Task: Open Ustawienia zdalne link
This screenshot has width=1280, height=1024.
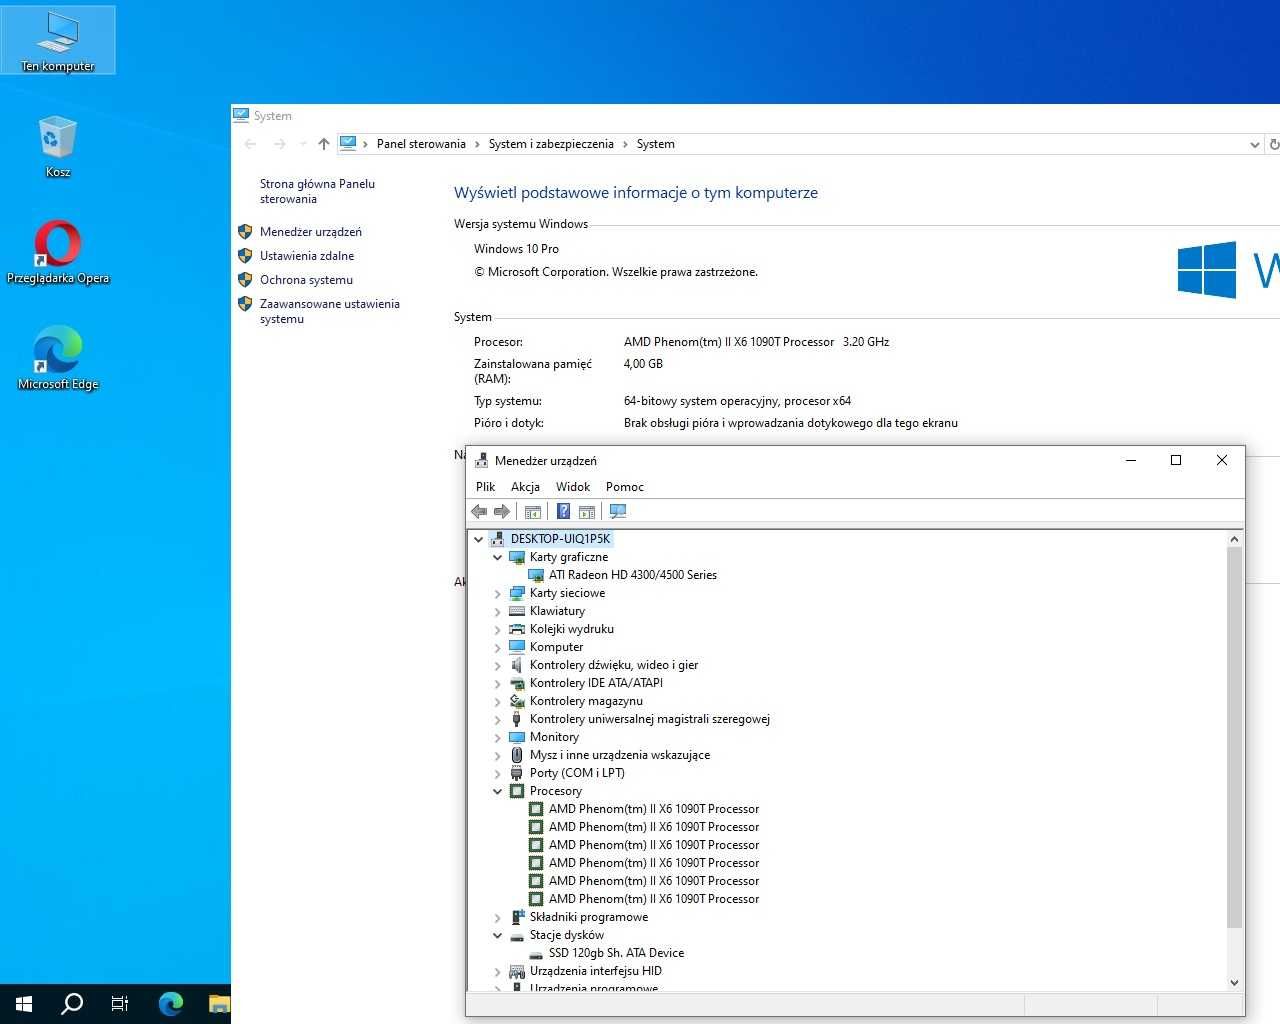Action: click(307, 256)
